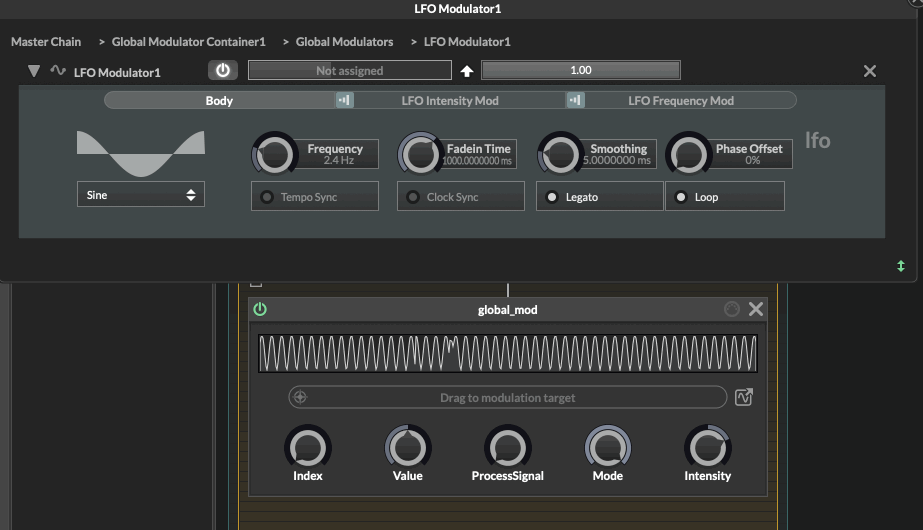
Task: Click Master Chain in the breadcrumb
Action: [x=46, y=42]
